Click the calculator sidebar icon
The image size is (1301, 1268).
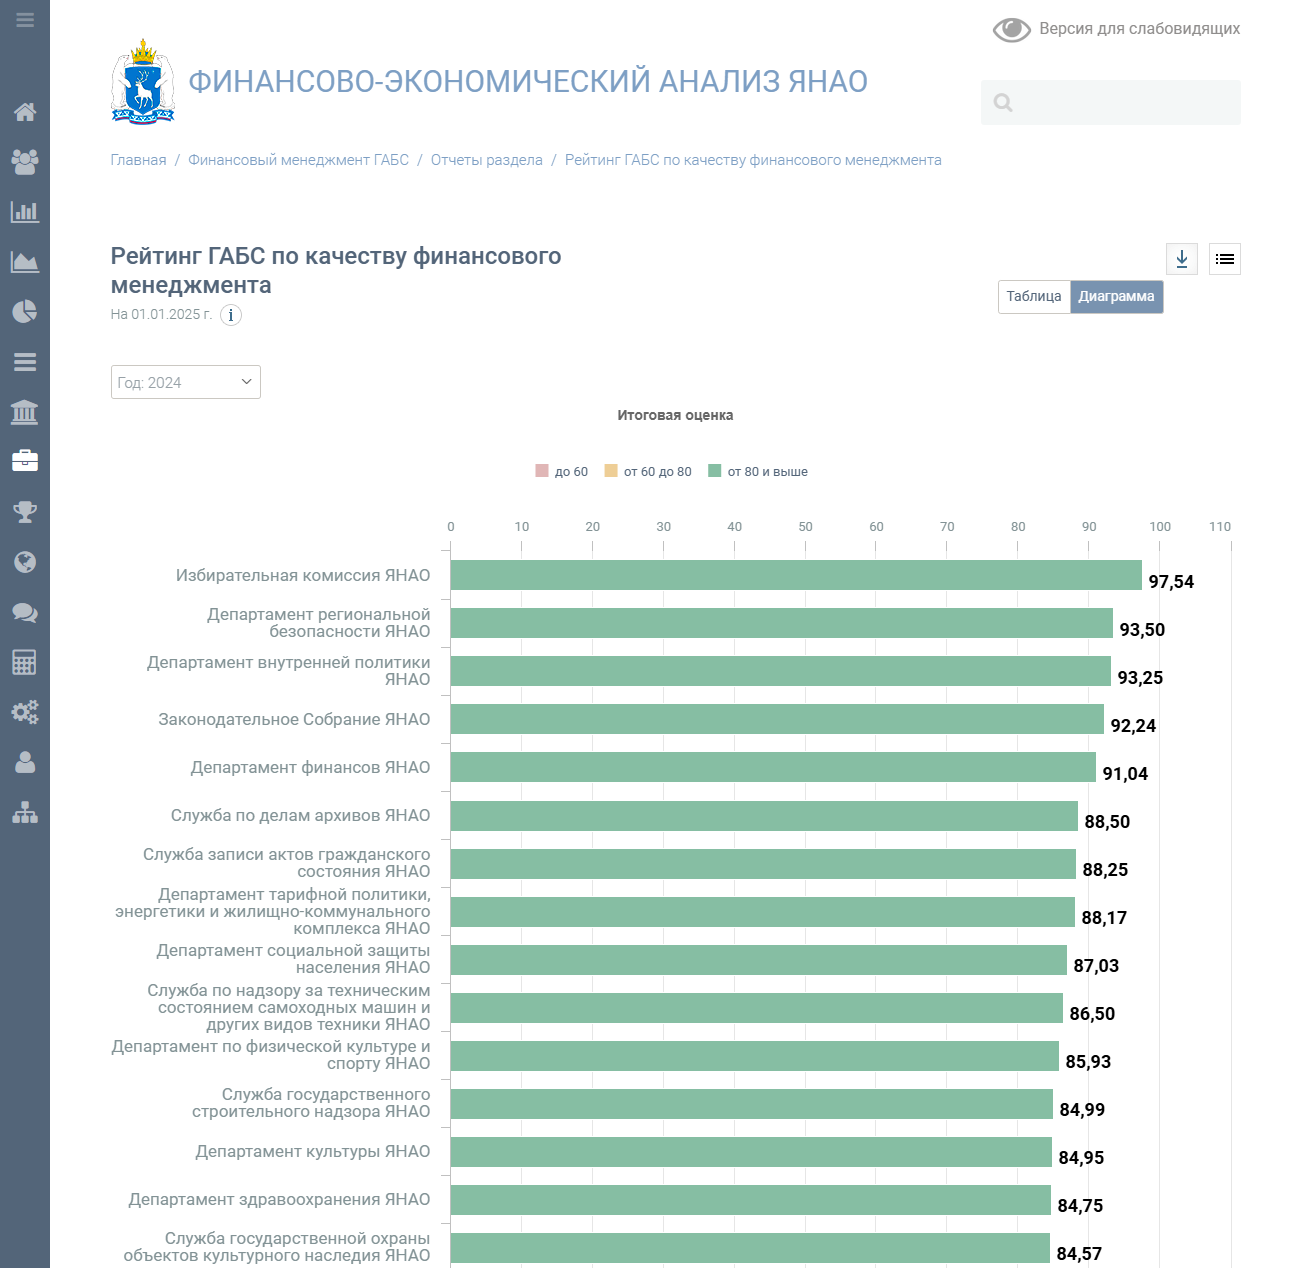(25, 662)
